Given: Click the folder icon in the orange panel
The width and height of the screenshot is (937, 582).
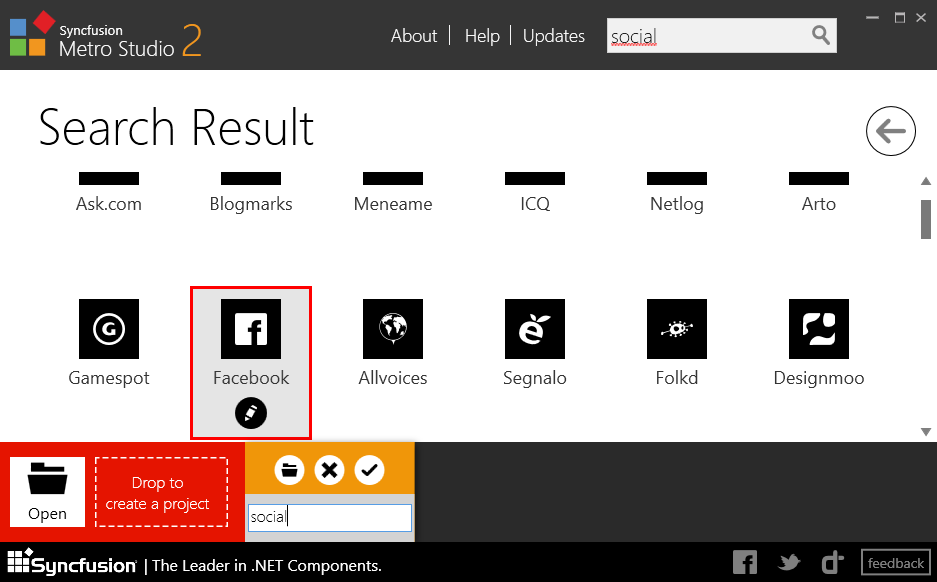Looking at the screenshot, I should [x=290, y=470].
